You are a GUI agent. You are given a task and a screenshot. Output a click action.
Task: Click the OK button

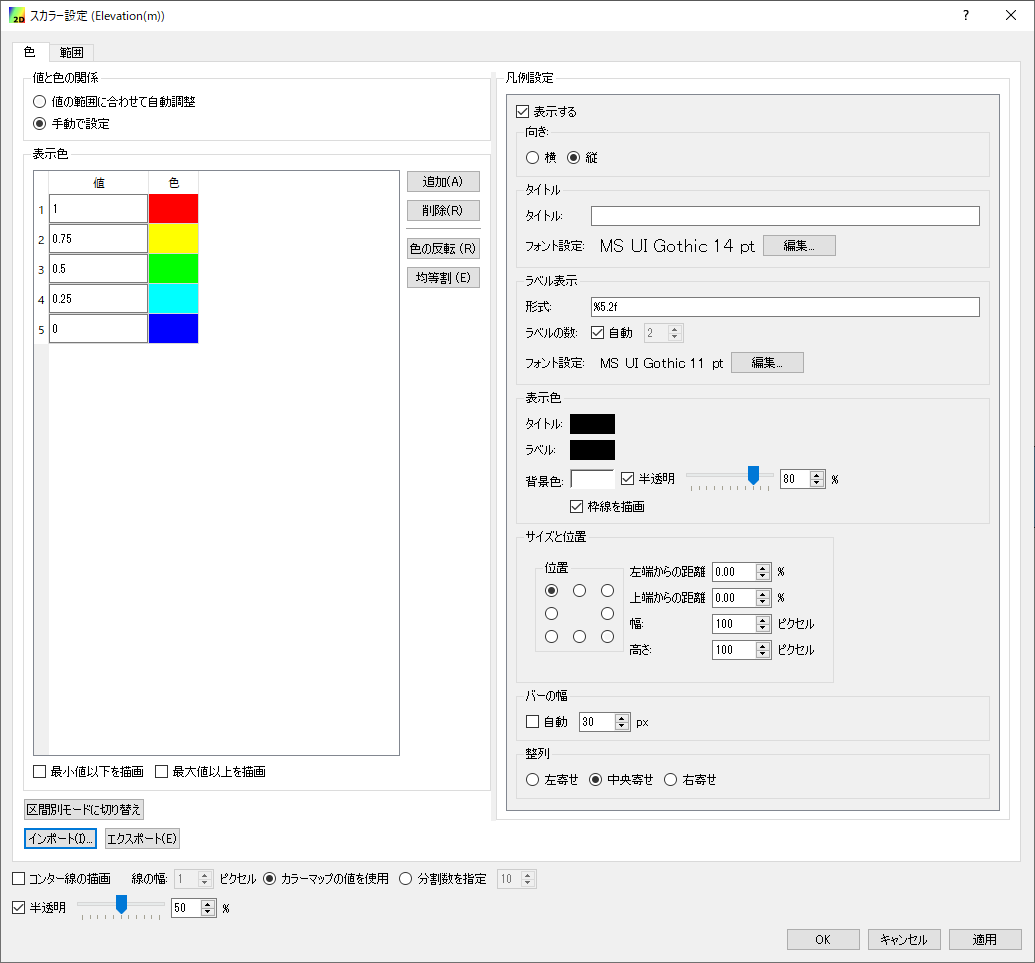[x=823, y=939]
